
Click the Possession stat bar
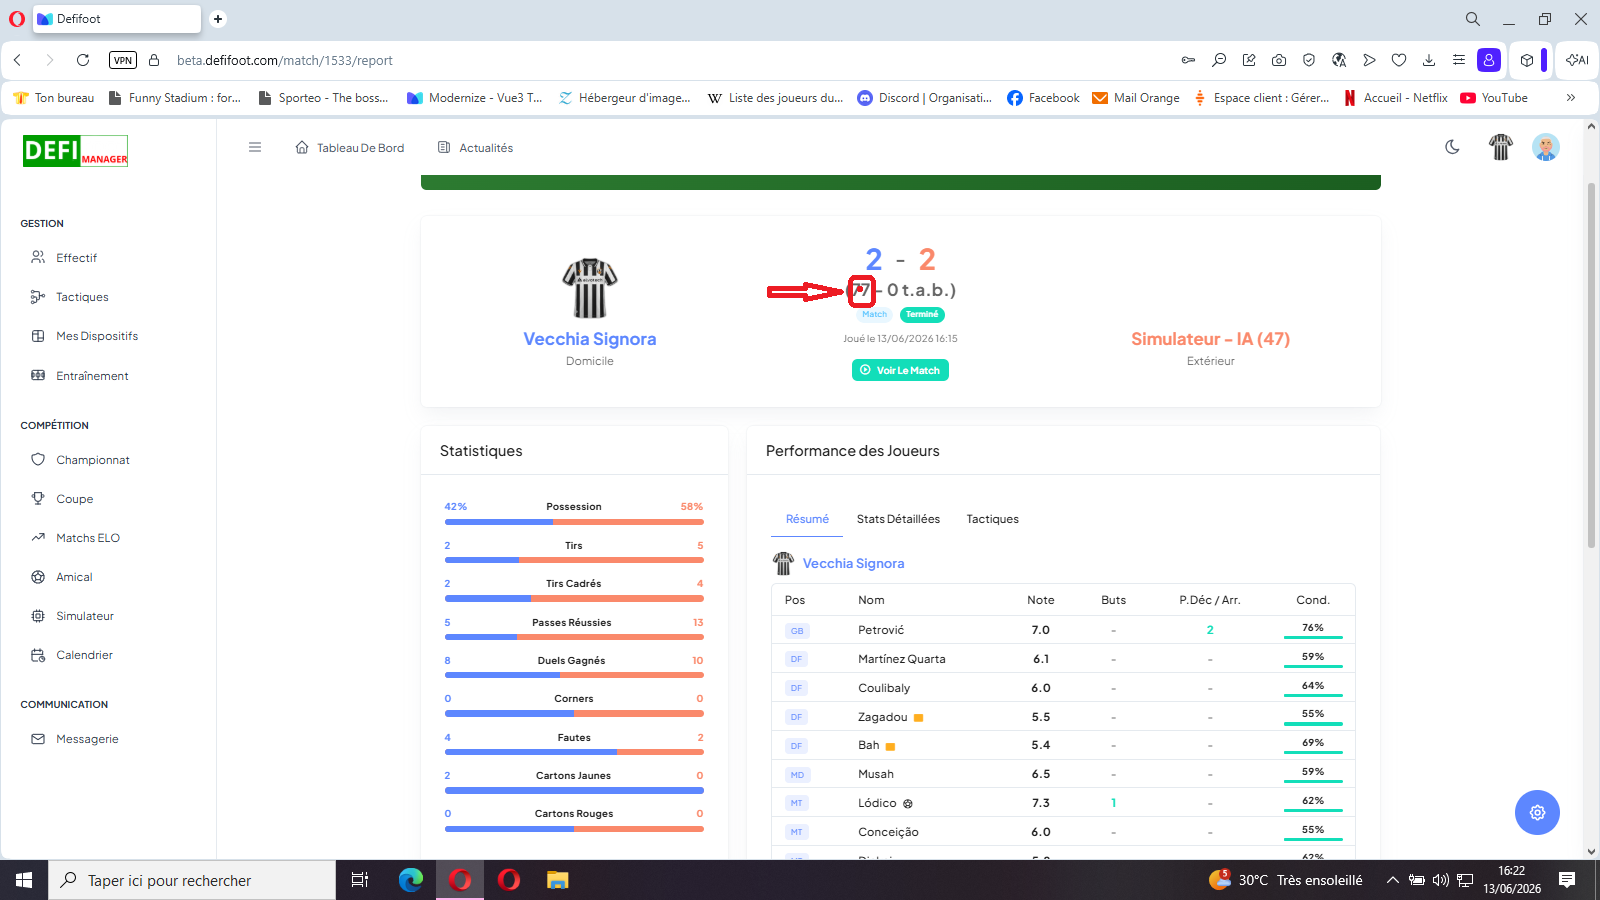[x=574, y=522]
